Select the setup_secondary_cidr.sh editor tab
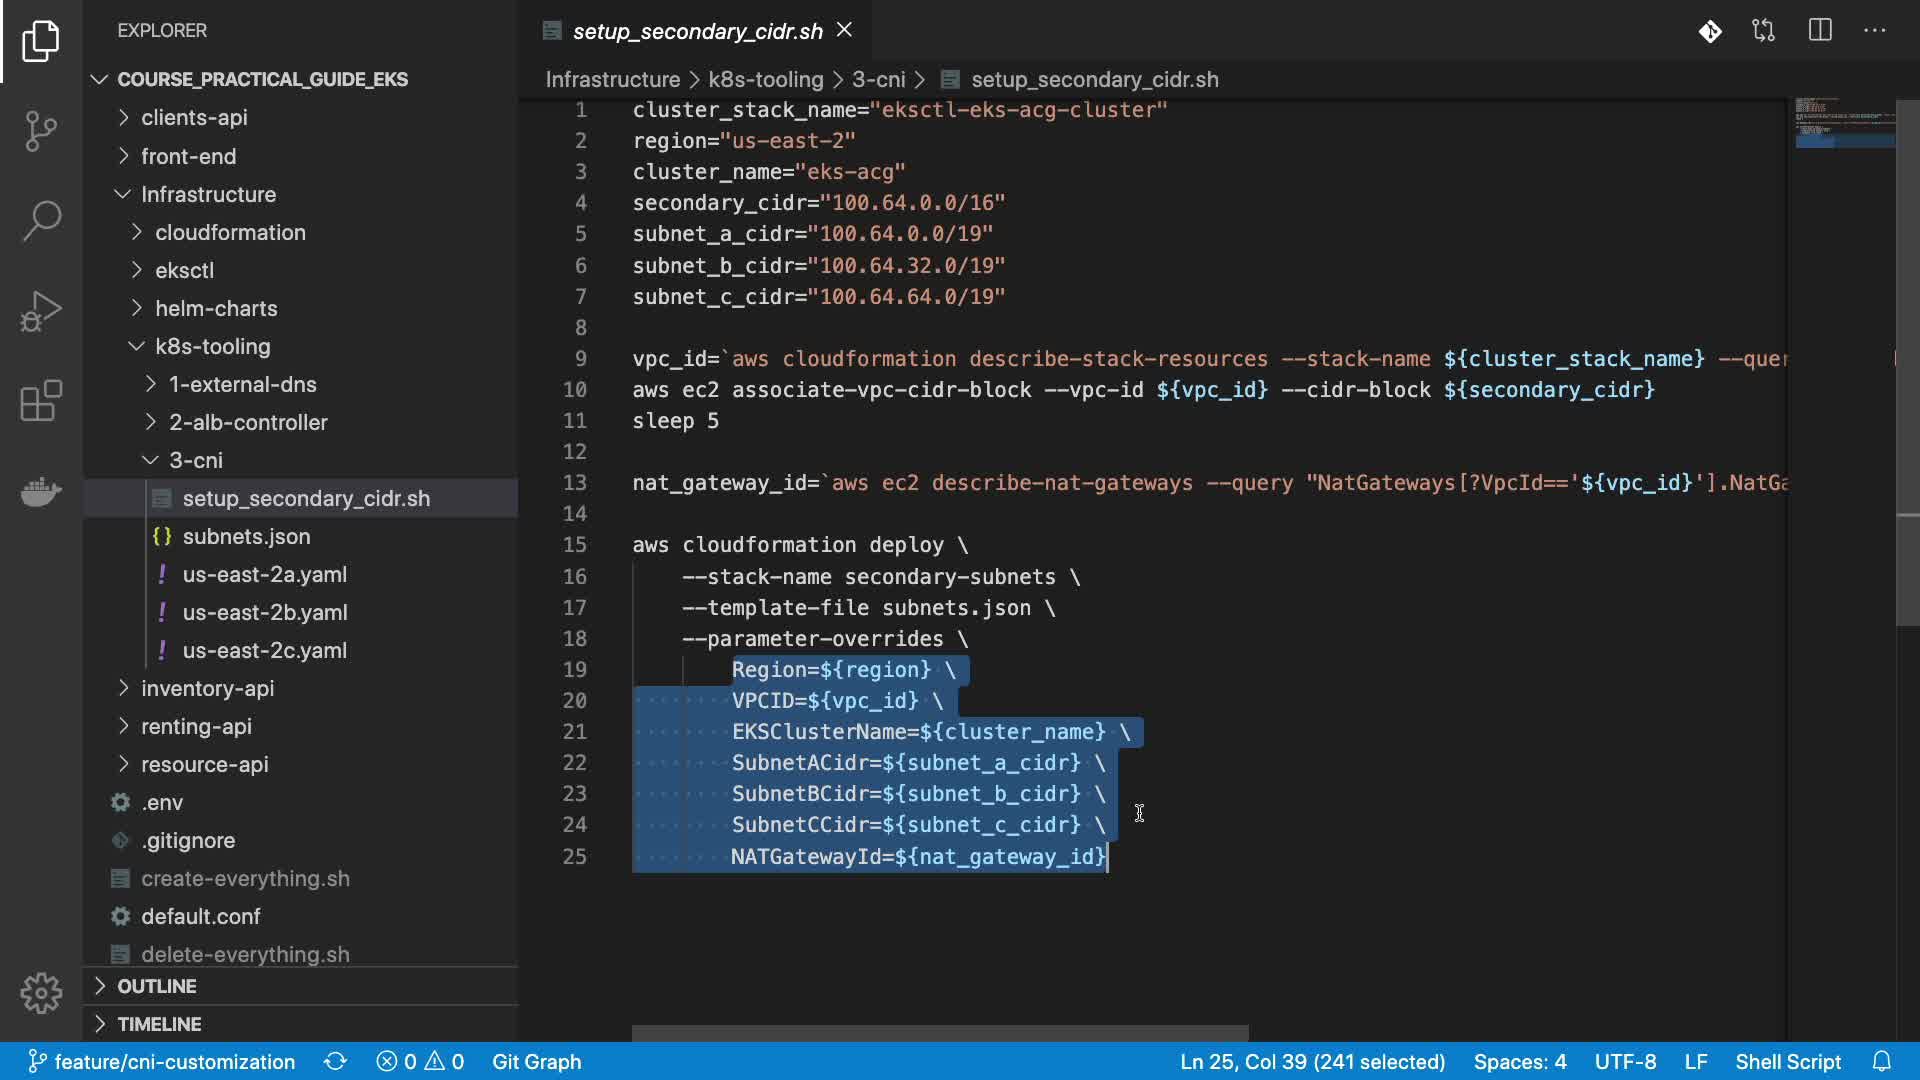The height and width of the screenshot is (1080, 1920). point(697,31)
